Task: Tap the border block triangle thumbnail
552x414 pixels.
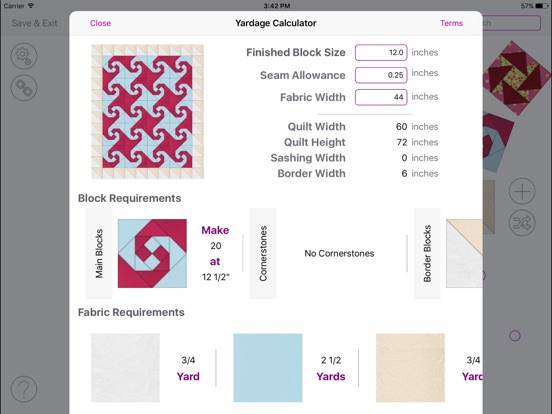Action: tap(464, 253)
